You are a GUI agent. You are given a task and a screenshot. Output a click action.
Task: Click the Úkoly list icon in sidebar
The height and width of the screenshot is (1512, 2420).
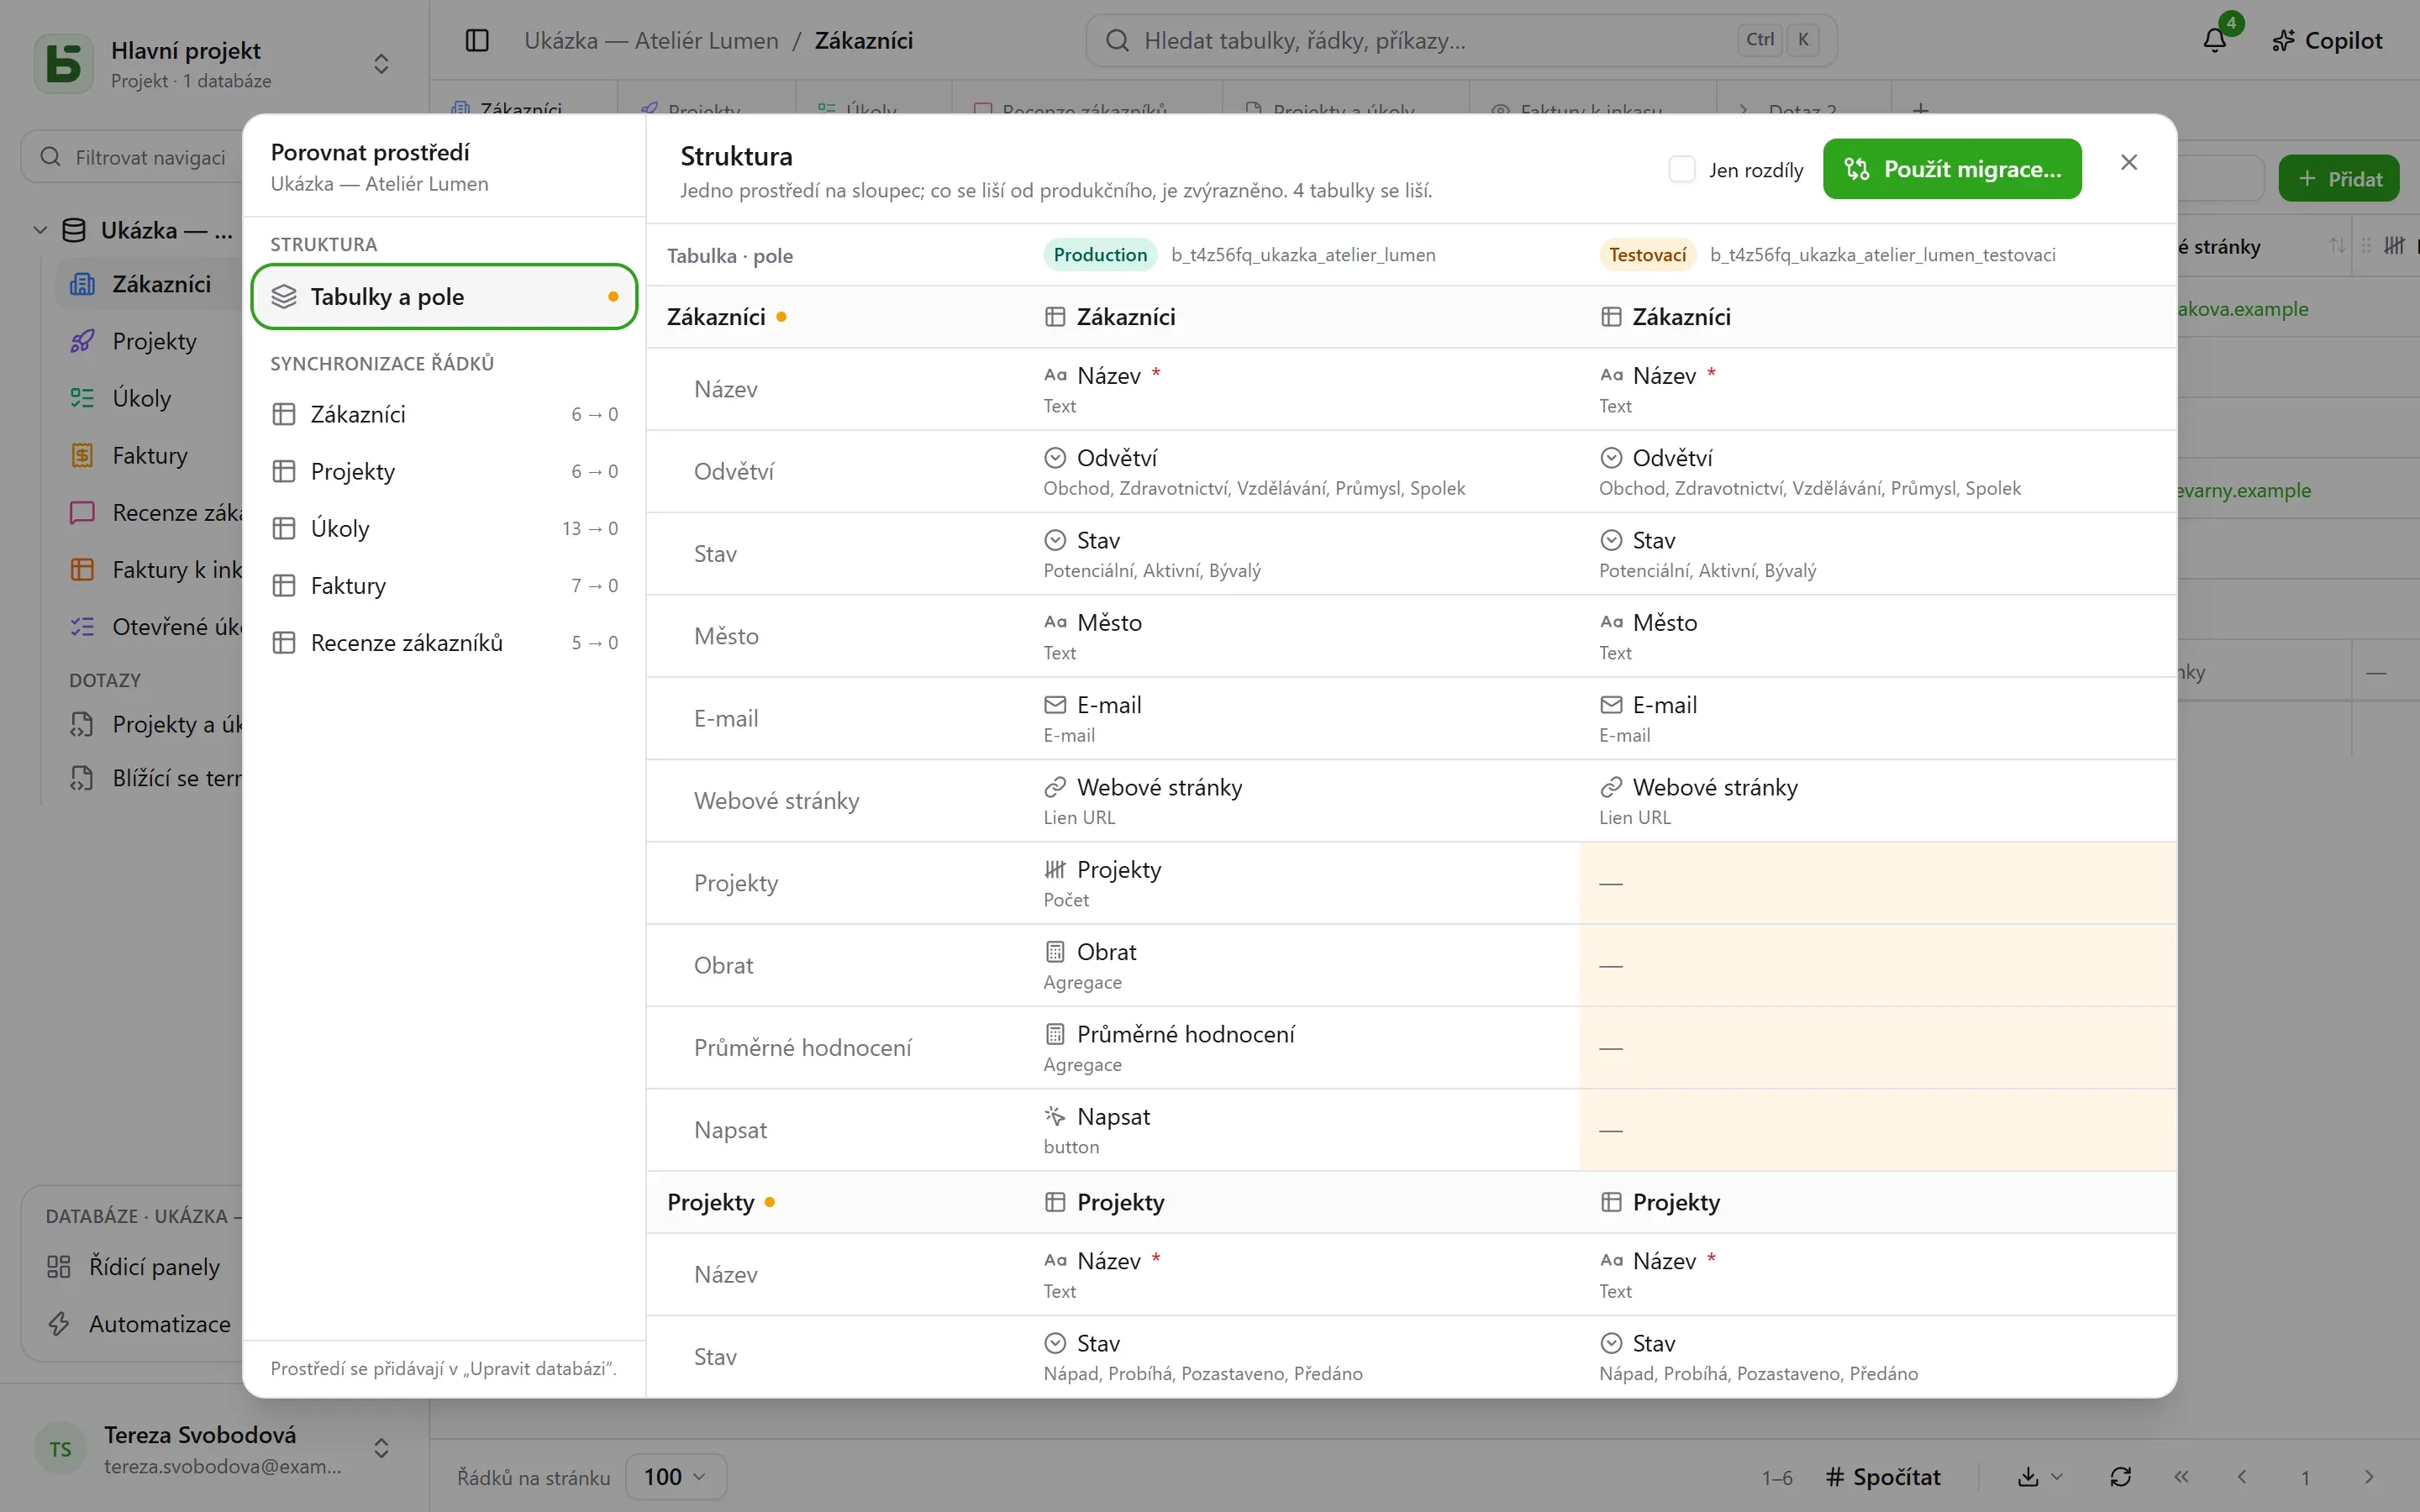(x=82, y=399)
